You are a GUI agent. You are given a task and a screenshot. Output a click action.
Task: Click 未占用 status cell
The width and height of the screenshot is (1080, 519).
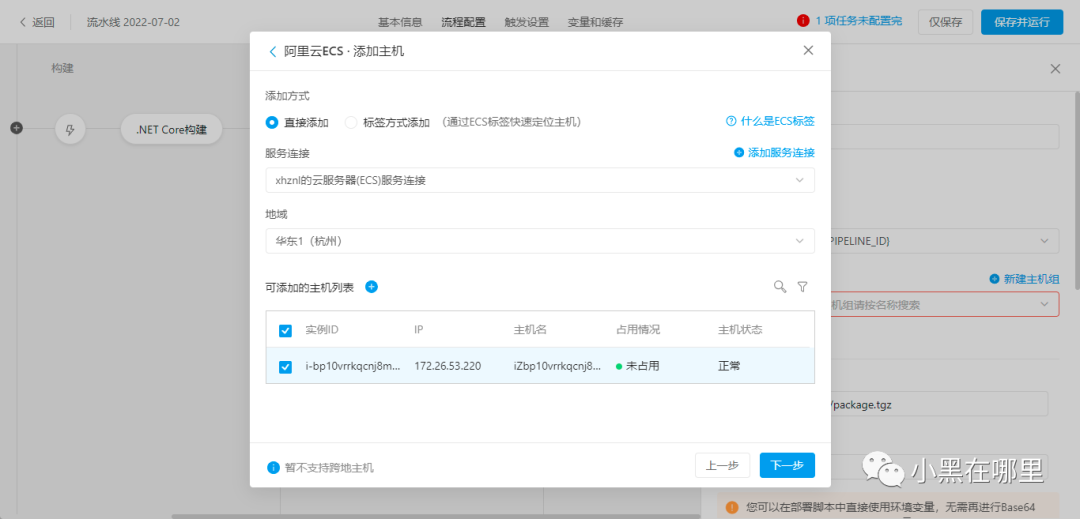point(637,366)
